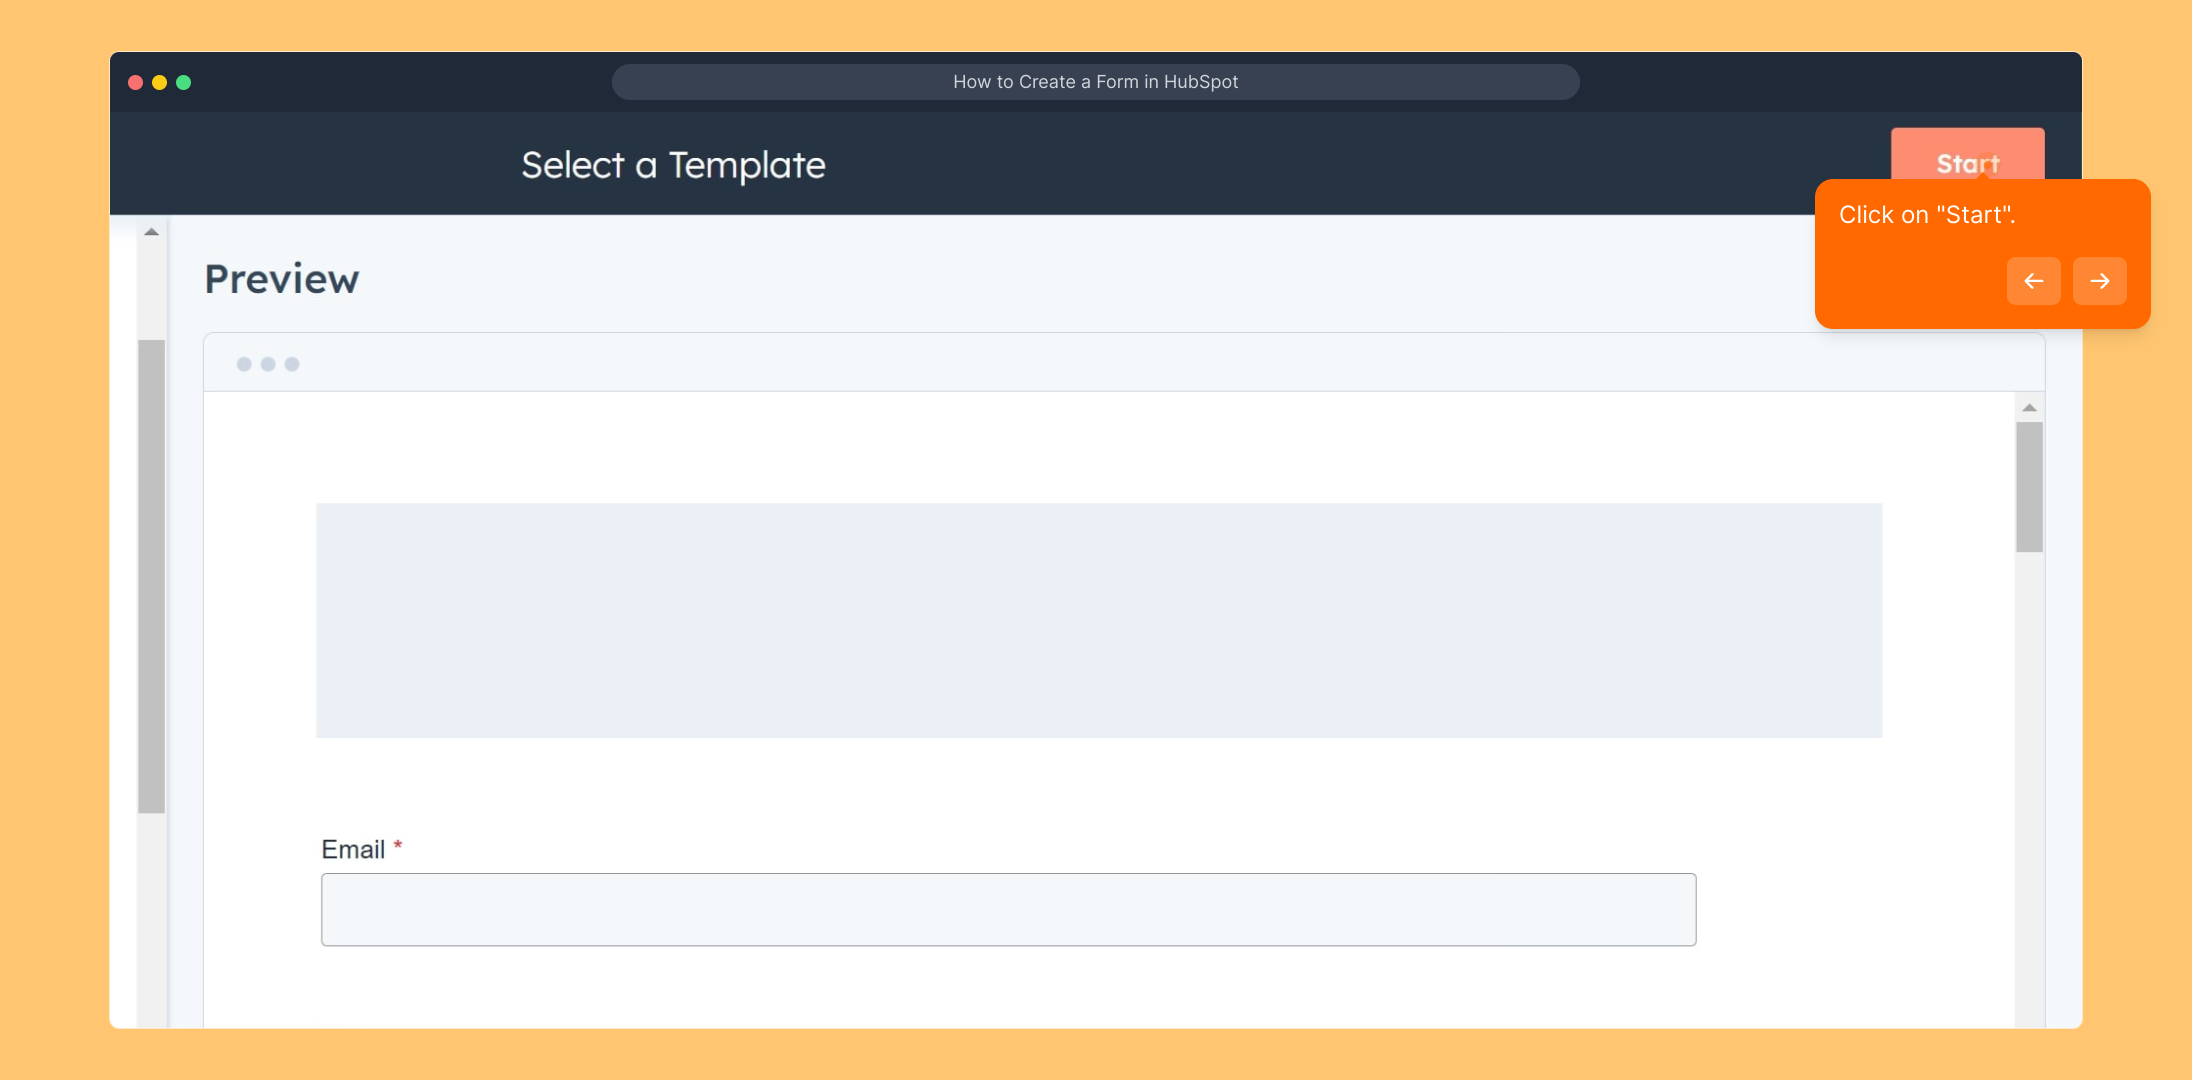Image resolution: width=2192 pixels, height=1080 pixels.
Task: Click the outer page scrollbar thumb
Action: pos(152,575)
